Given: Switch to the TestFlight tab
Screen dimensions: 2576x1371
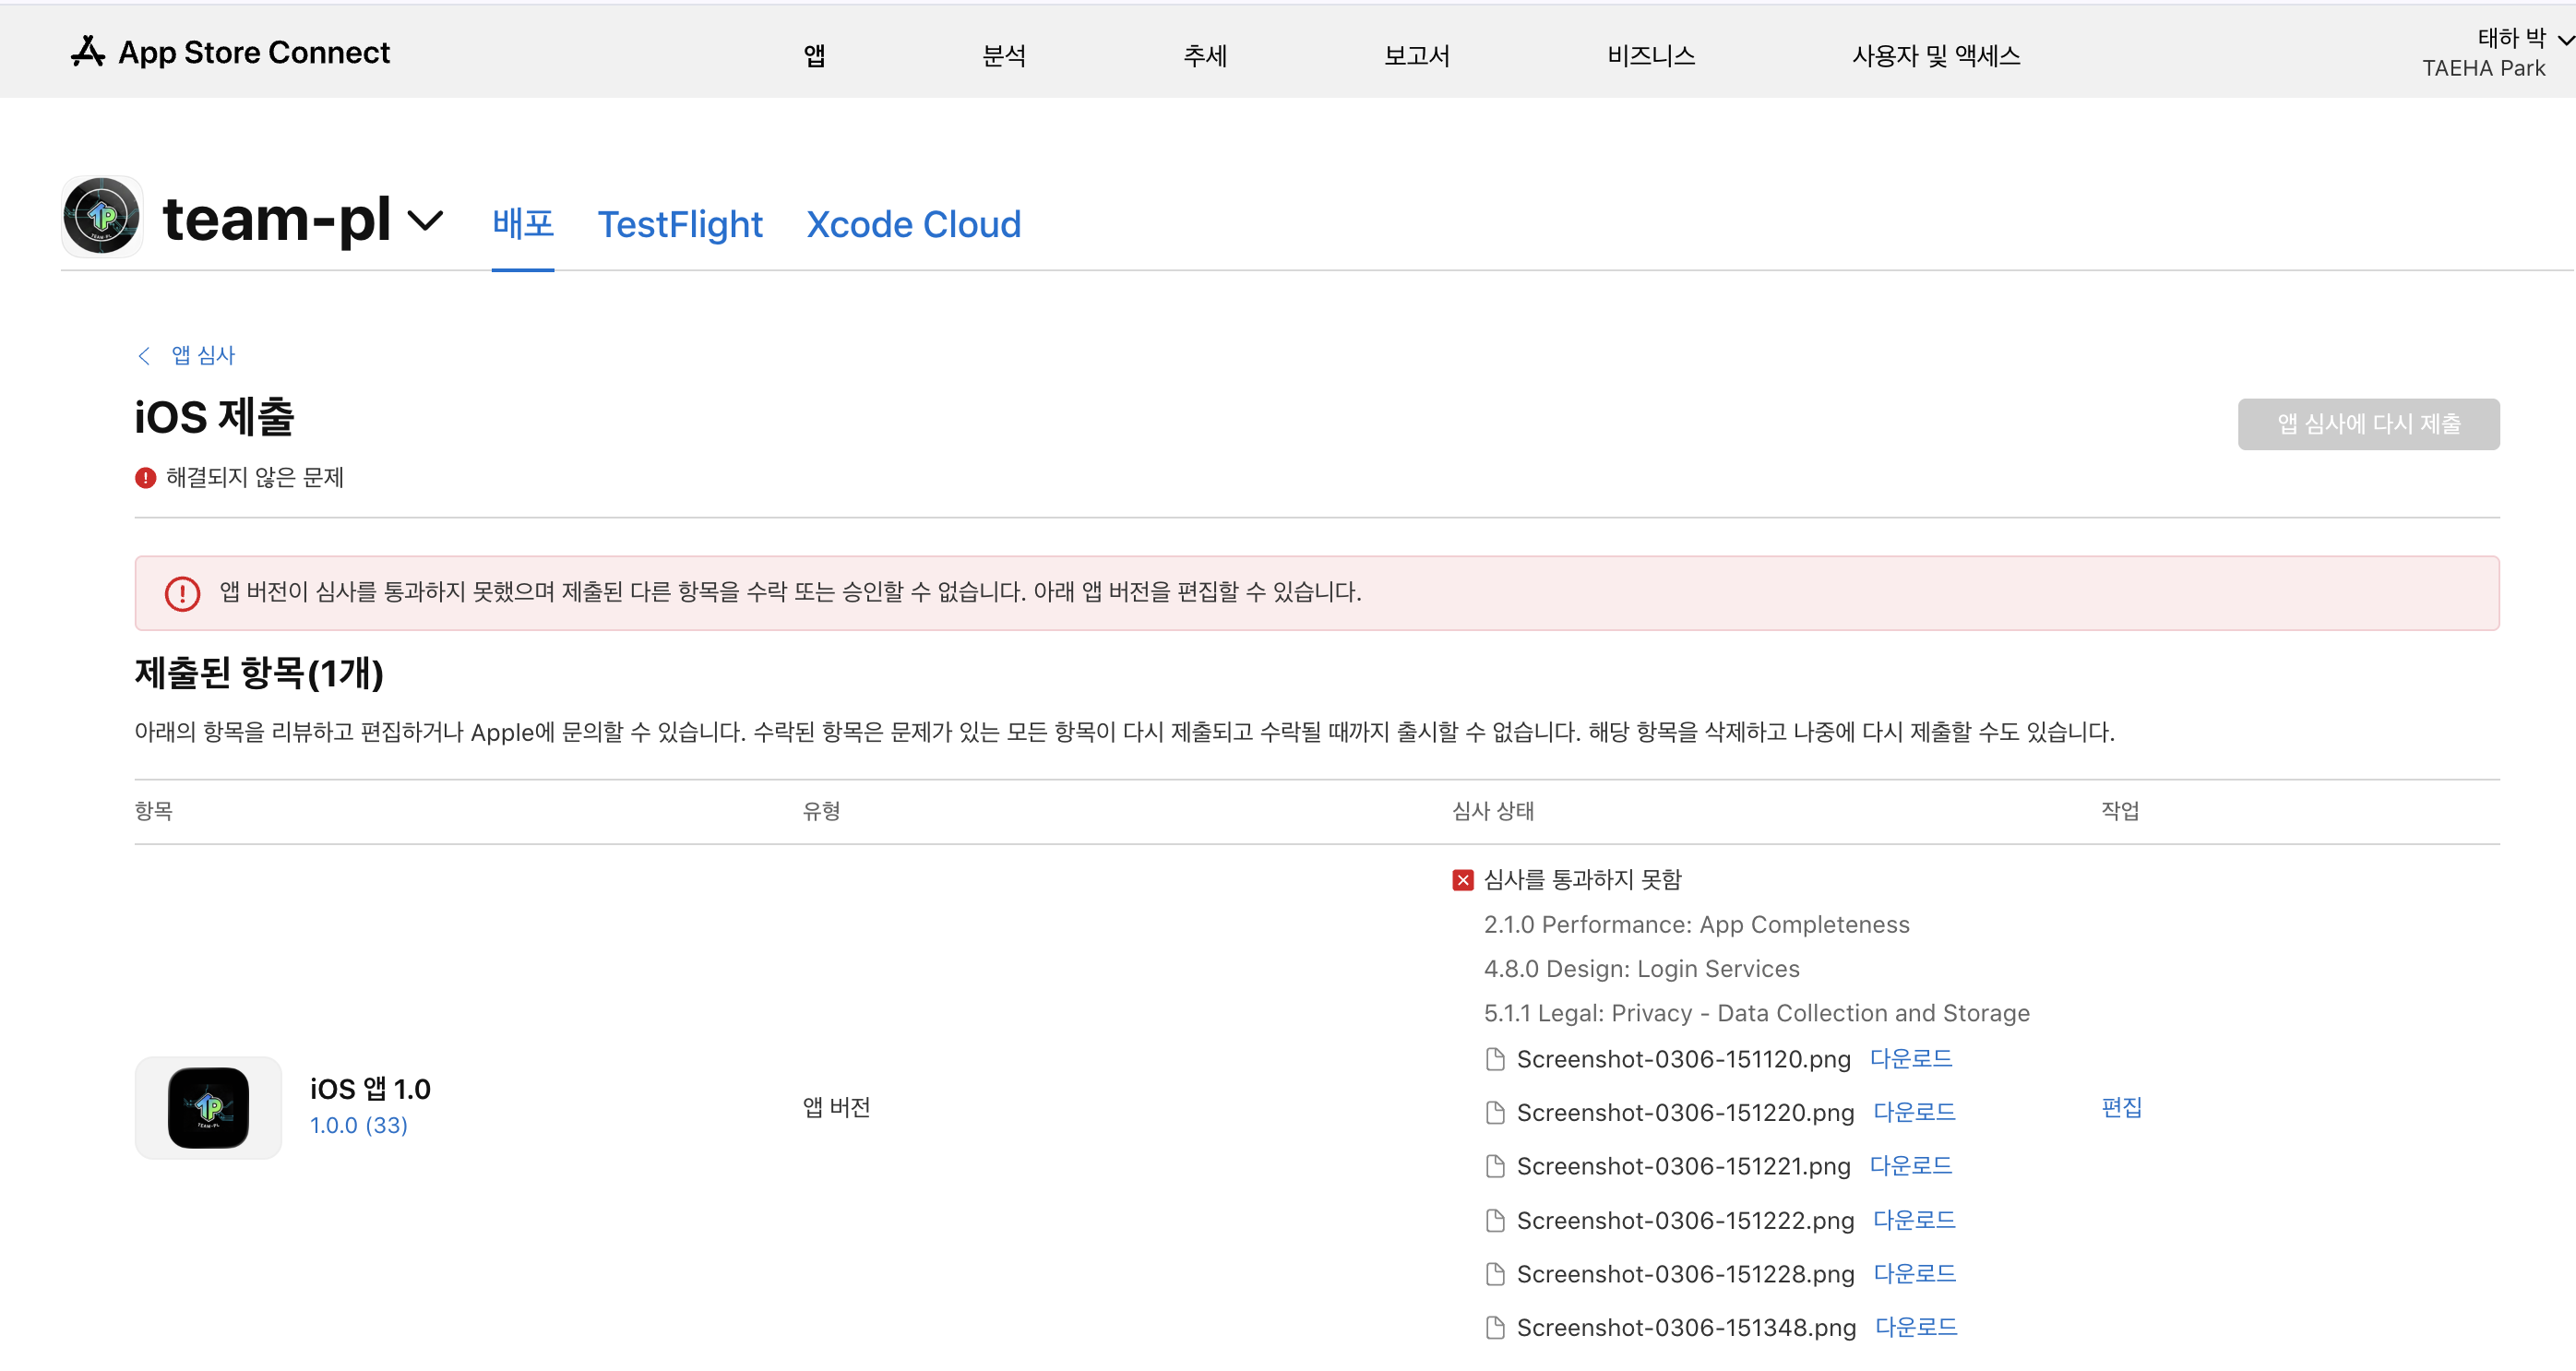Looking at the screenshot, I should (x=679, y=224).
